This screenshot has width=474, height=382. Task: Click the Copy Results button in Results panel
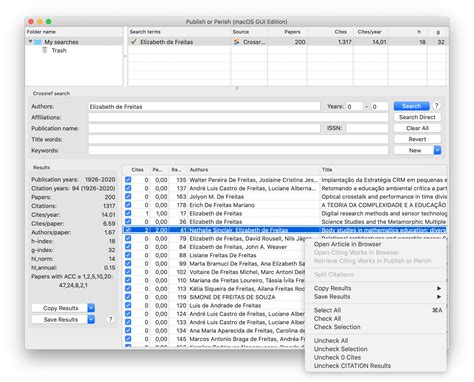[60, 308]
